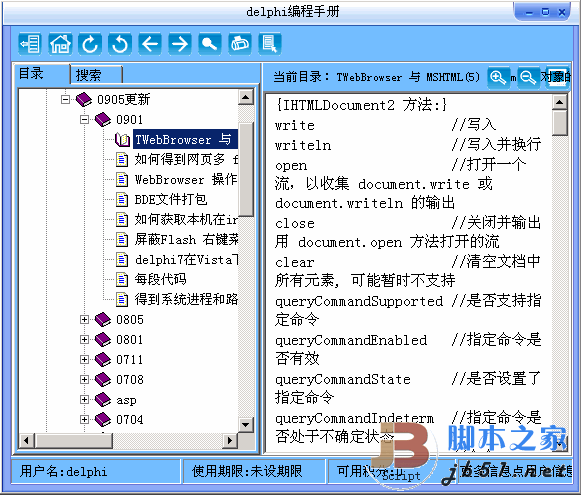581x495 pixels.
Task: Open the BDE文件打包 topic
Action: pos(171,199)
